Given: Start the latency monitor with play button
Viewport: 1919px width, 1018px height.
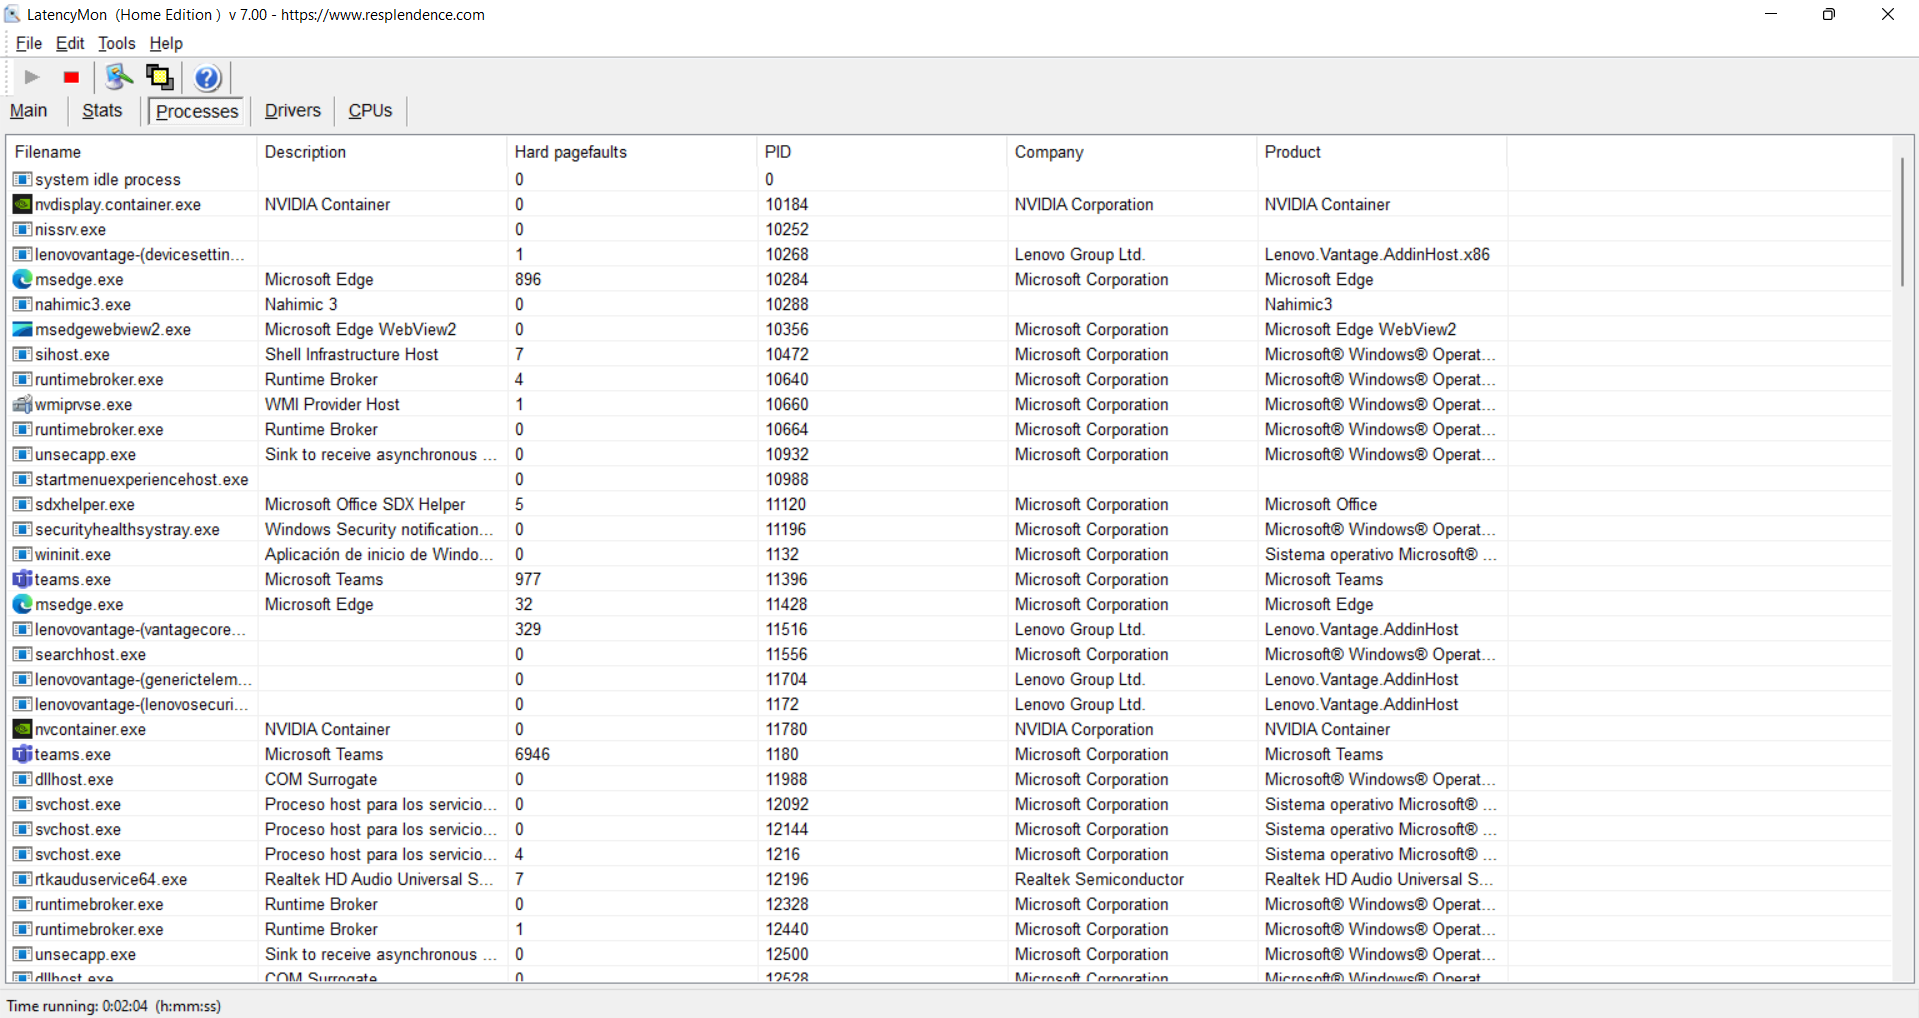Looking at the screenshot, I should click(x=32, y=77).
